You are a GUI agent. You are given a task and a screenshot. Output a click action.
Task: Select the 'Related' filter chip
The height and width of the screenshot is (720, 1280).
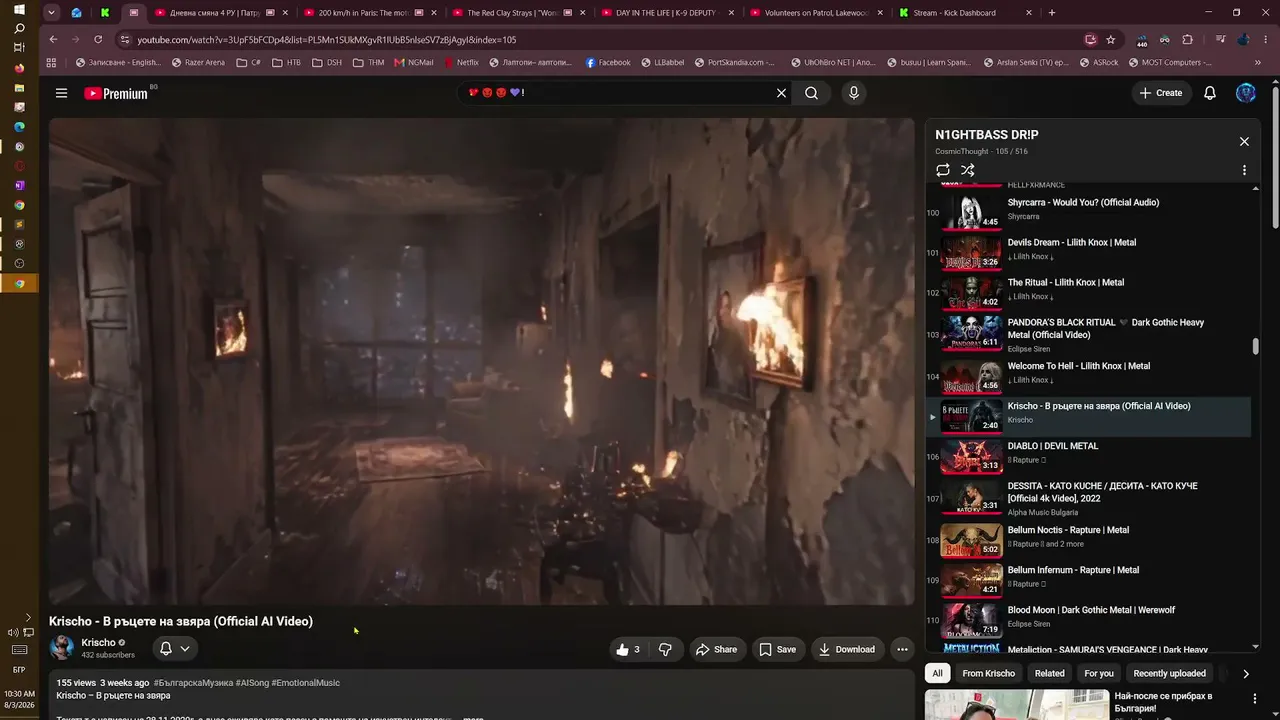pos(1049,673)
